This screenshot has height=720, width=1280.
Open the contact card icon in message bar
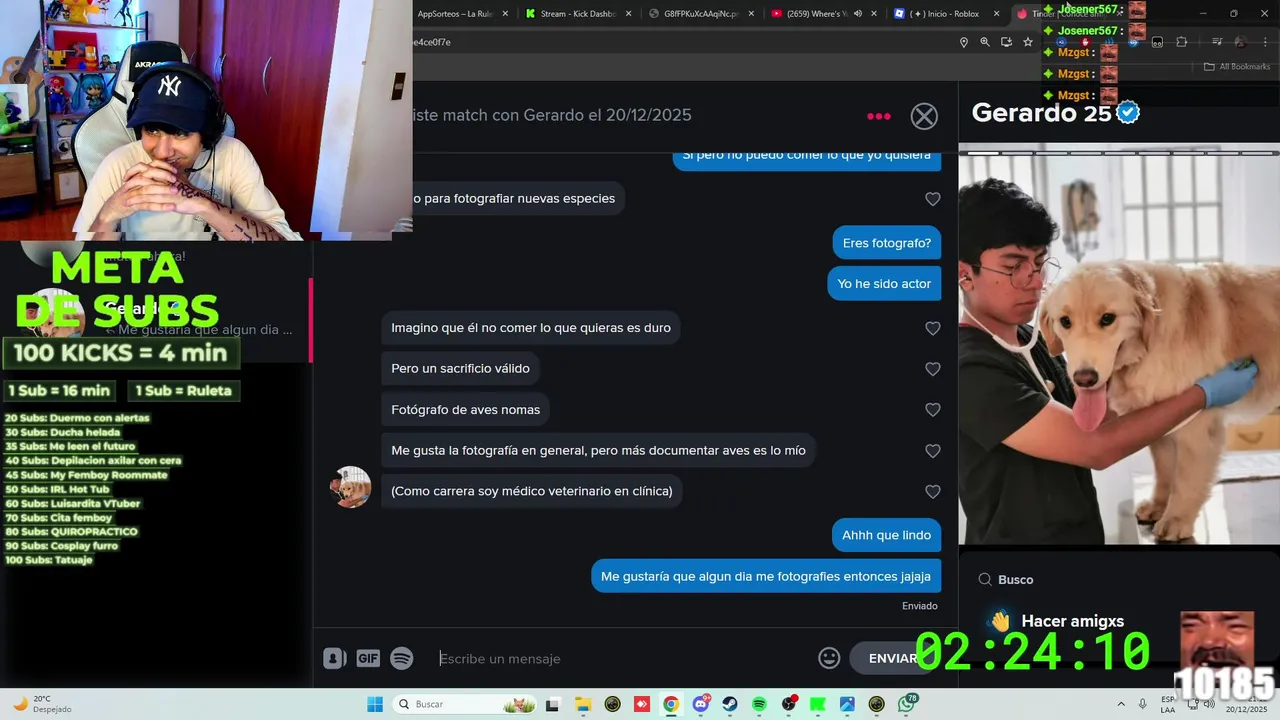[x=334, y=658]
